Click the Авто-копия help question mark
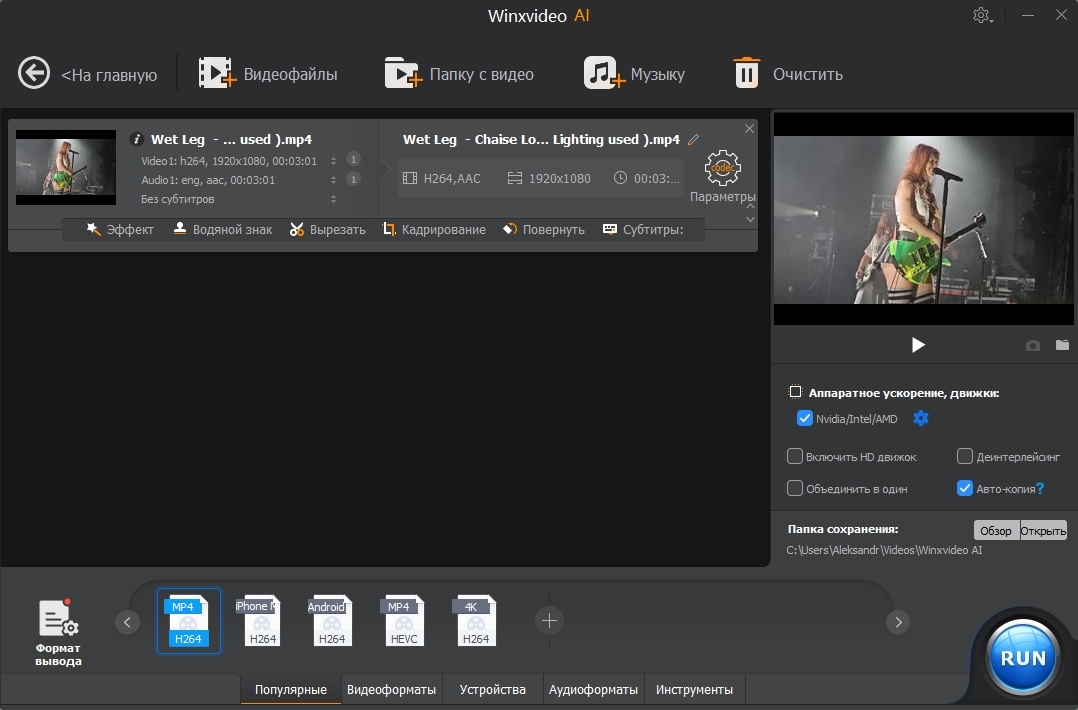Viewport: 1078px width, 710px height. (x=1040, y=489)
